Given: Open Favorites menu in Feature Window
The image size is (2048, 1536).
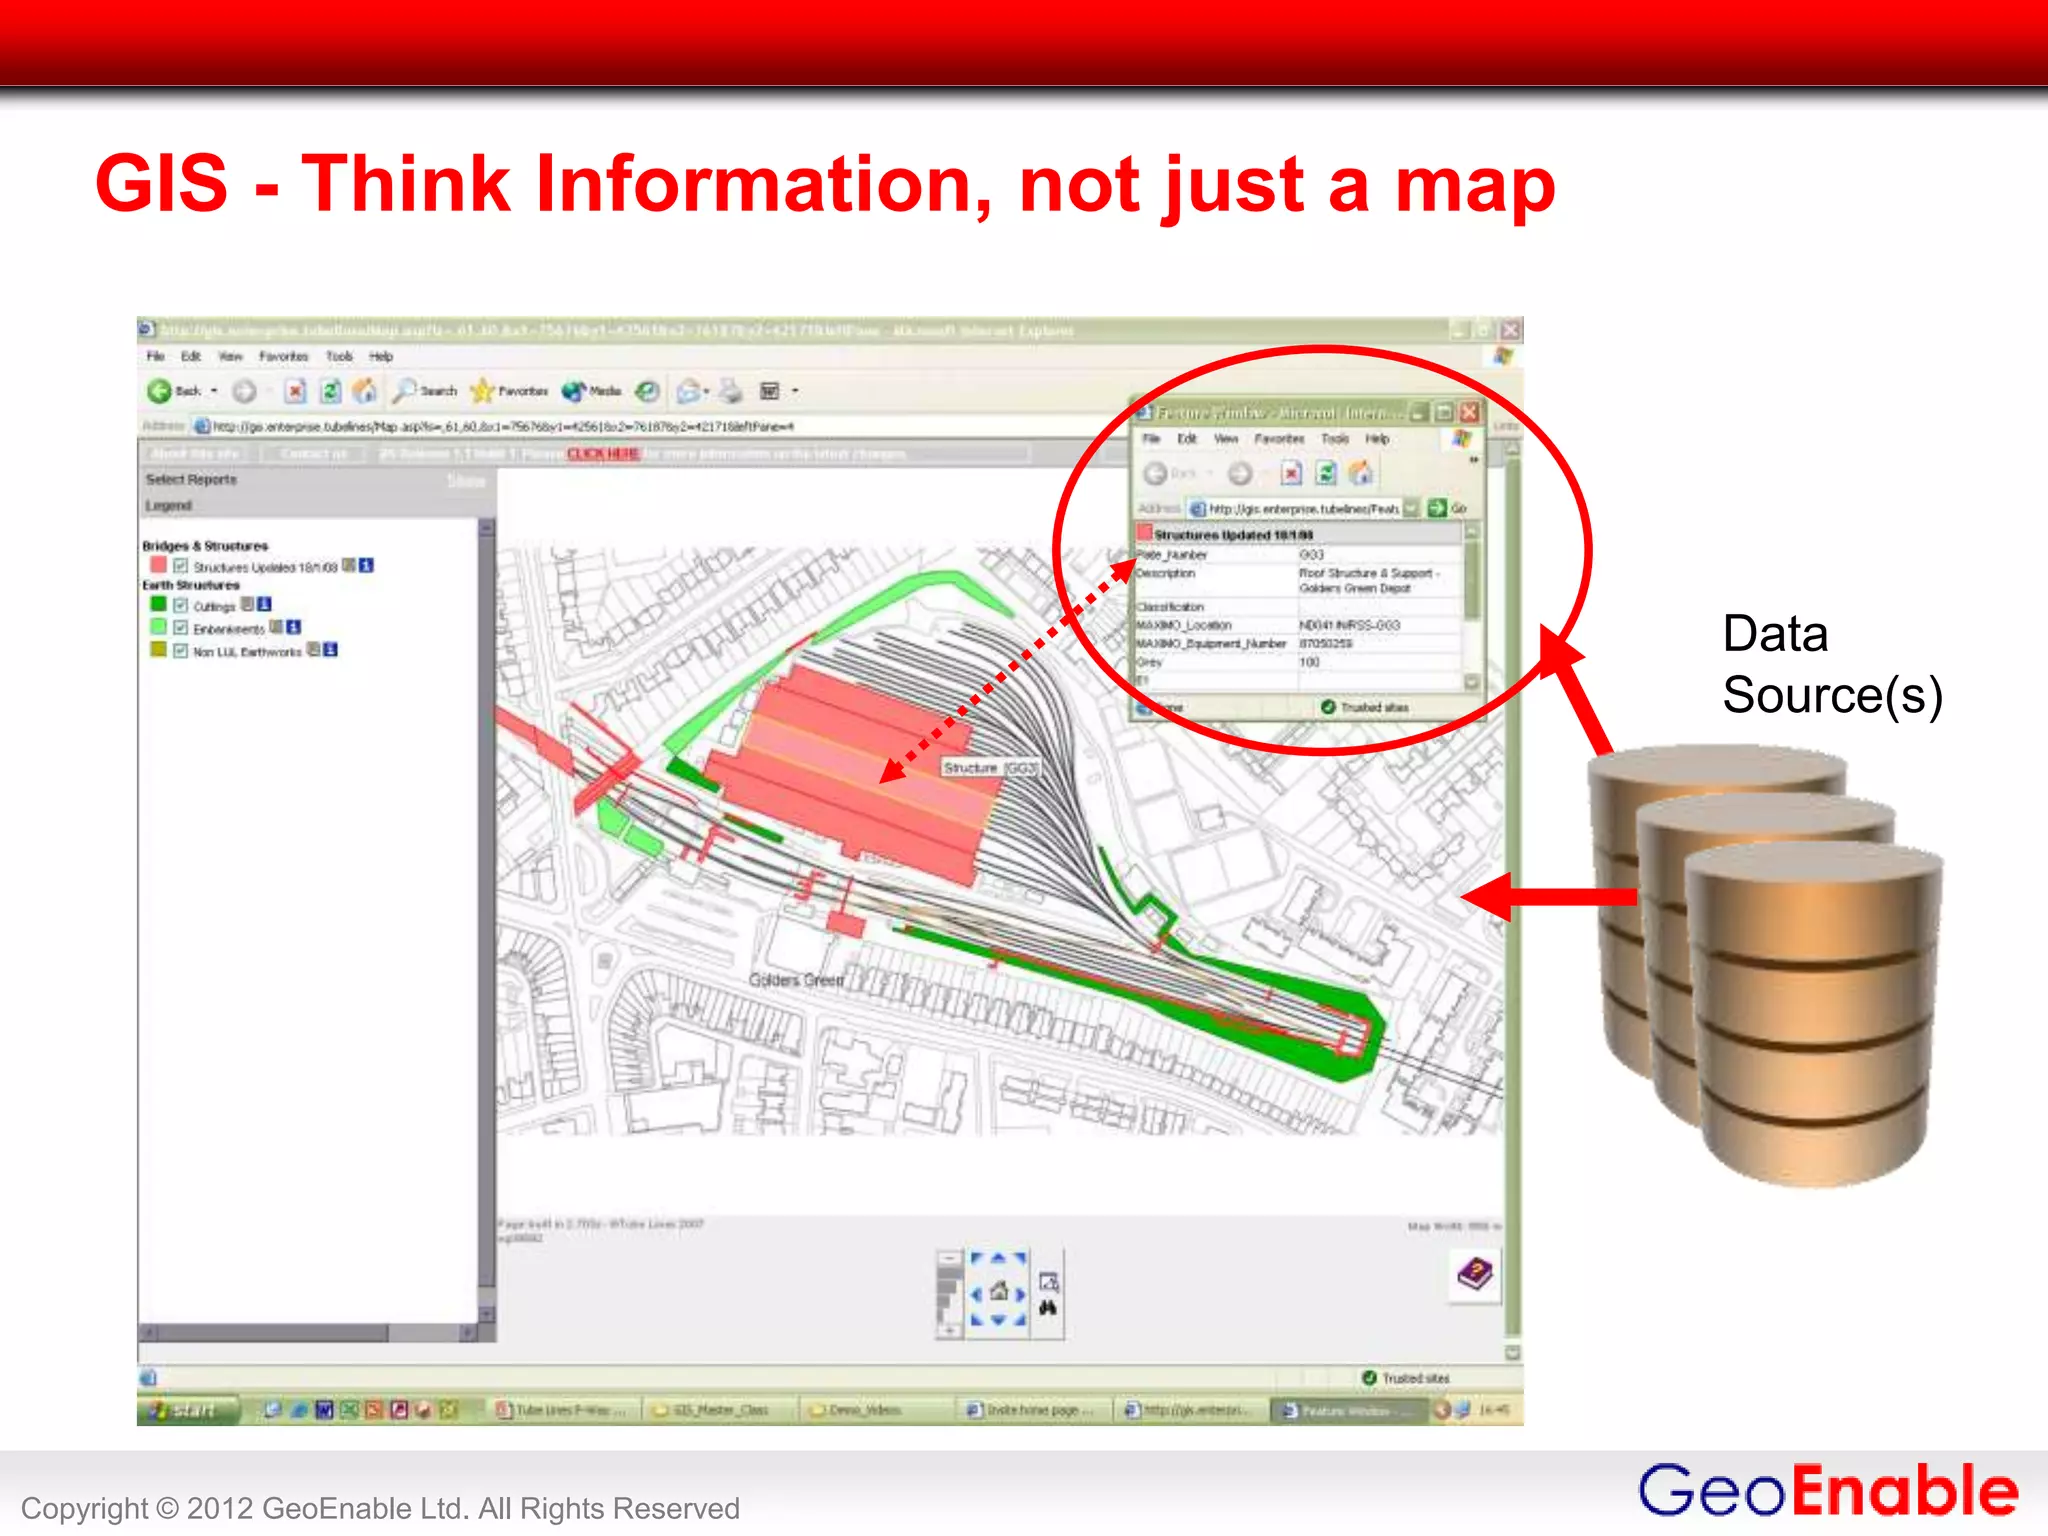Looking at the screenshot, I should tap(1279, 438).
